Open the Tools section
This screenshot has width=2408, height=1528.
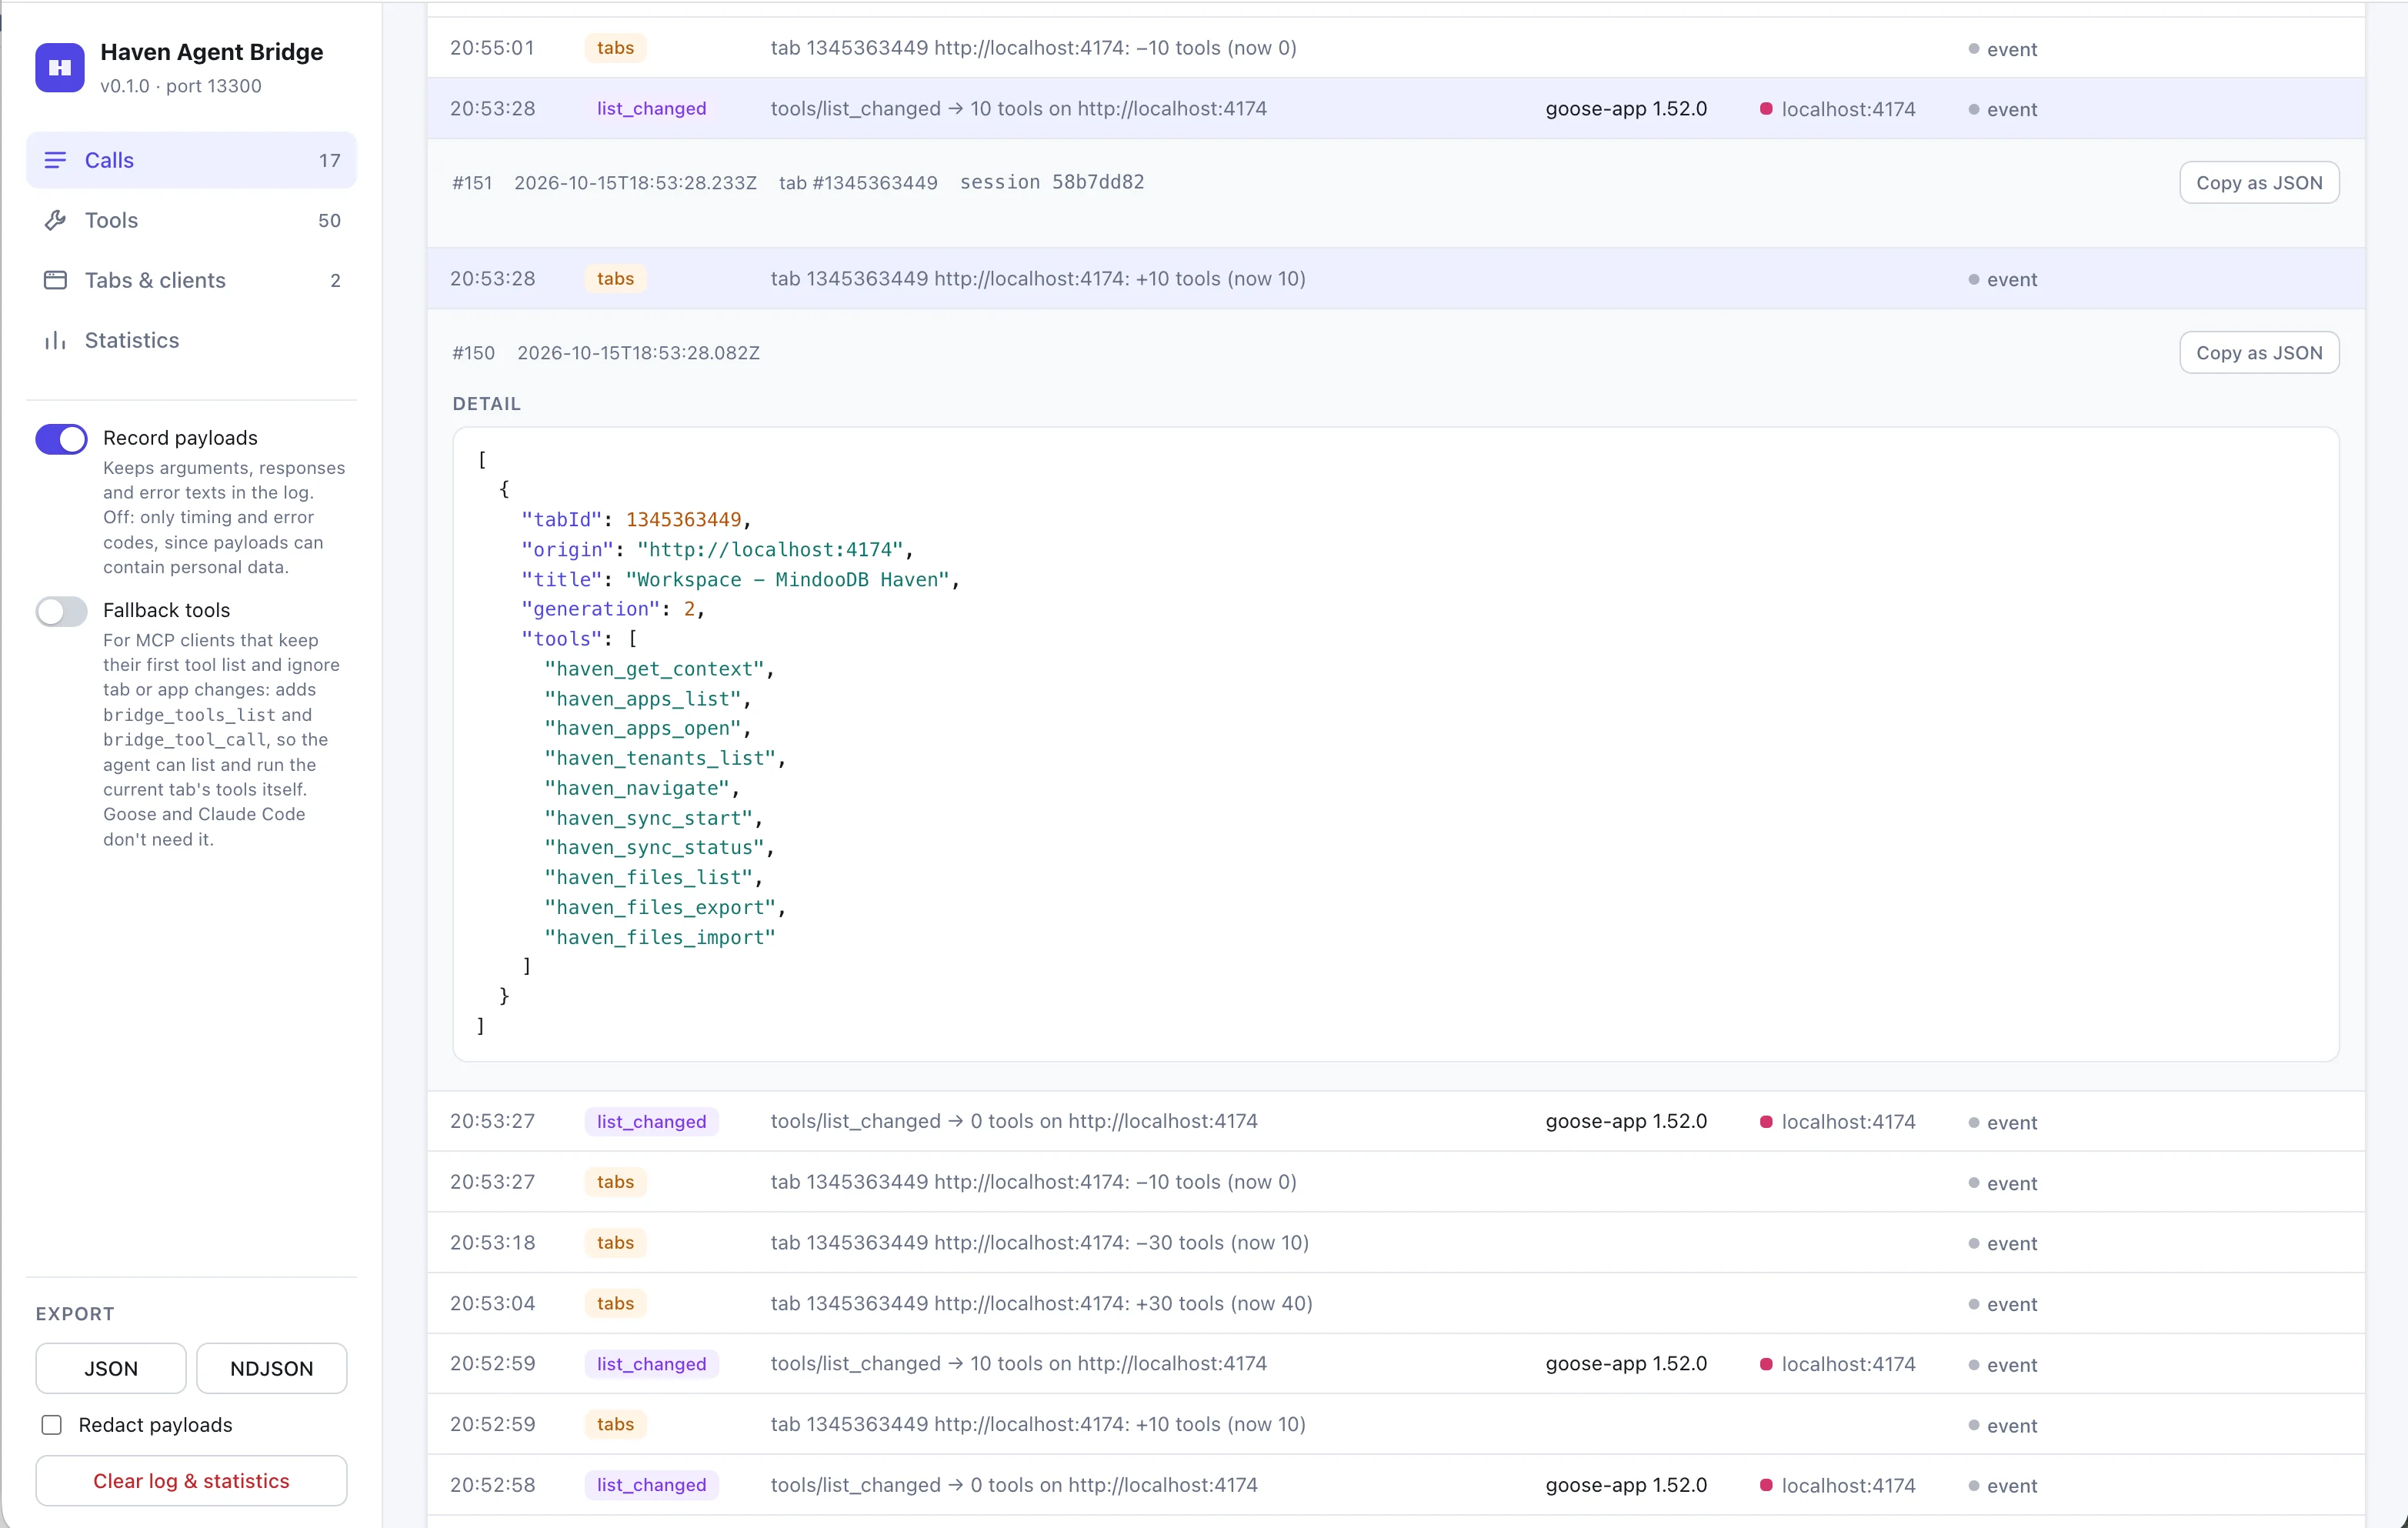[x=191, y=220]
